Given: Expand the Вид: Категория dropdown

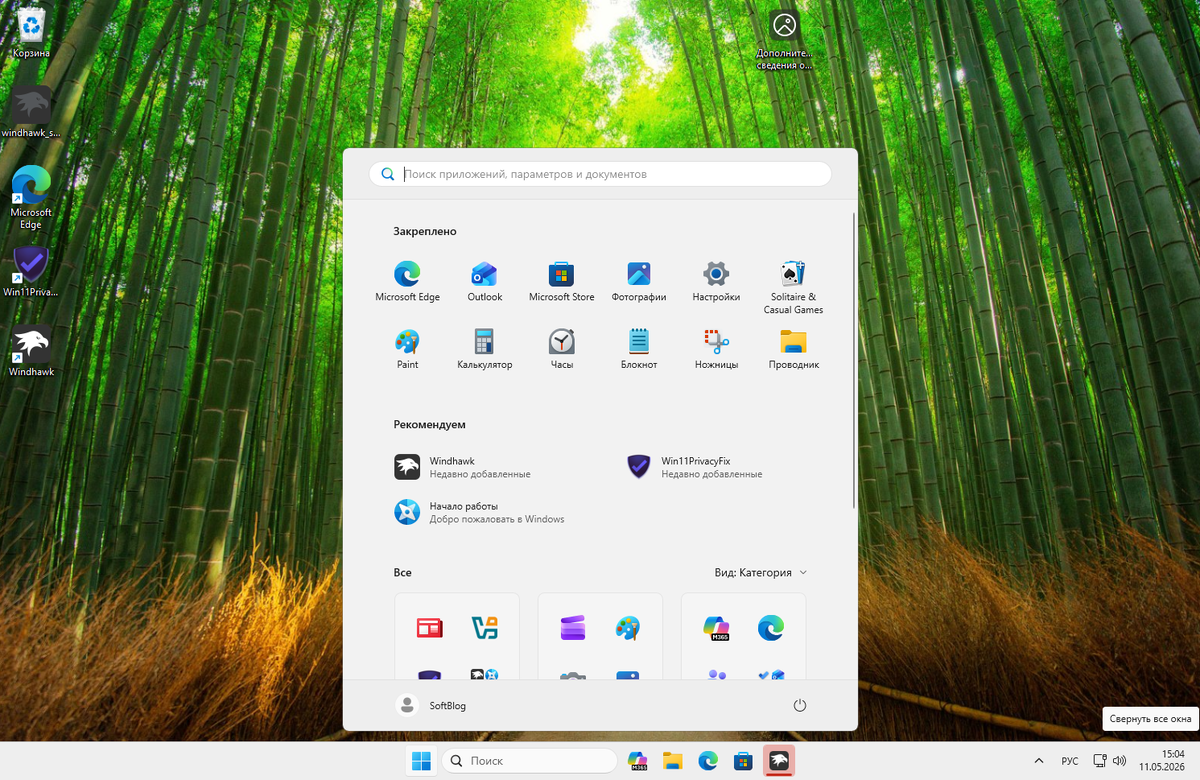Looking at the screenshot, I should coord(761,573).
